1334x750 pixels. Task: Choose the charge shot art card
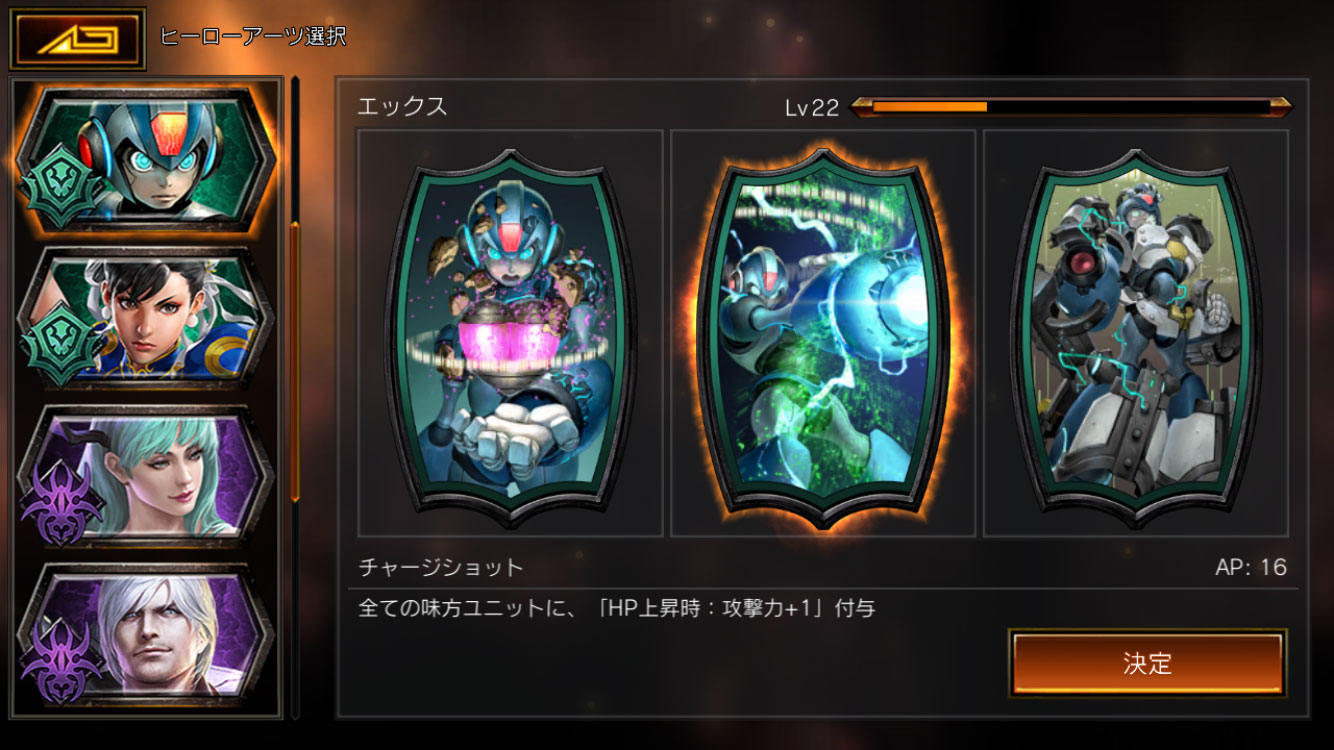(823, 333)
